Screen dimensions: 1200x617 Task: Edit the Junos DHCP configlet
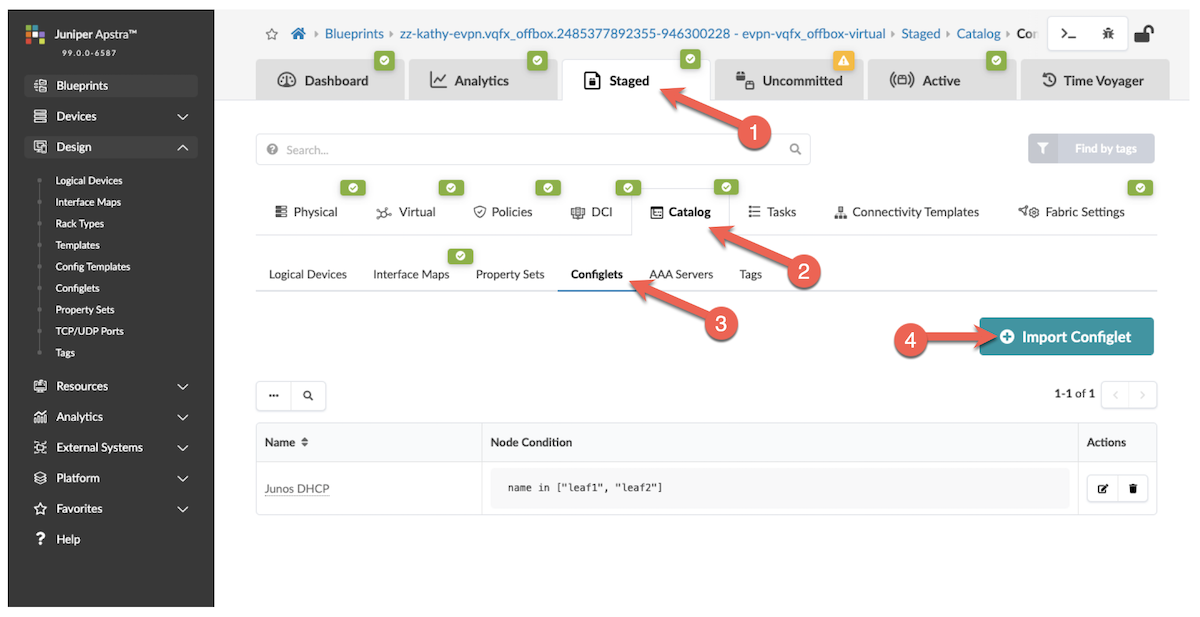(1102, 488)
